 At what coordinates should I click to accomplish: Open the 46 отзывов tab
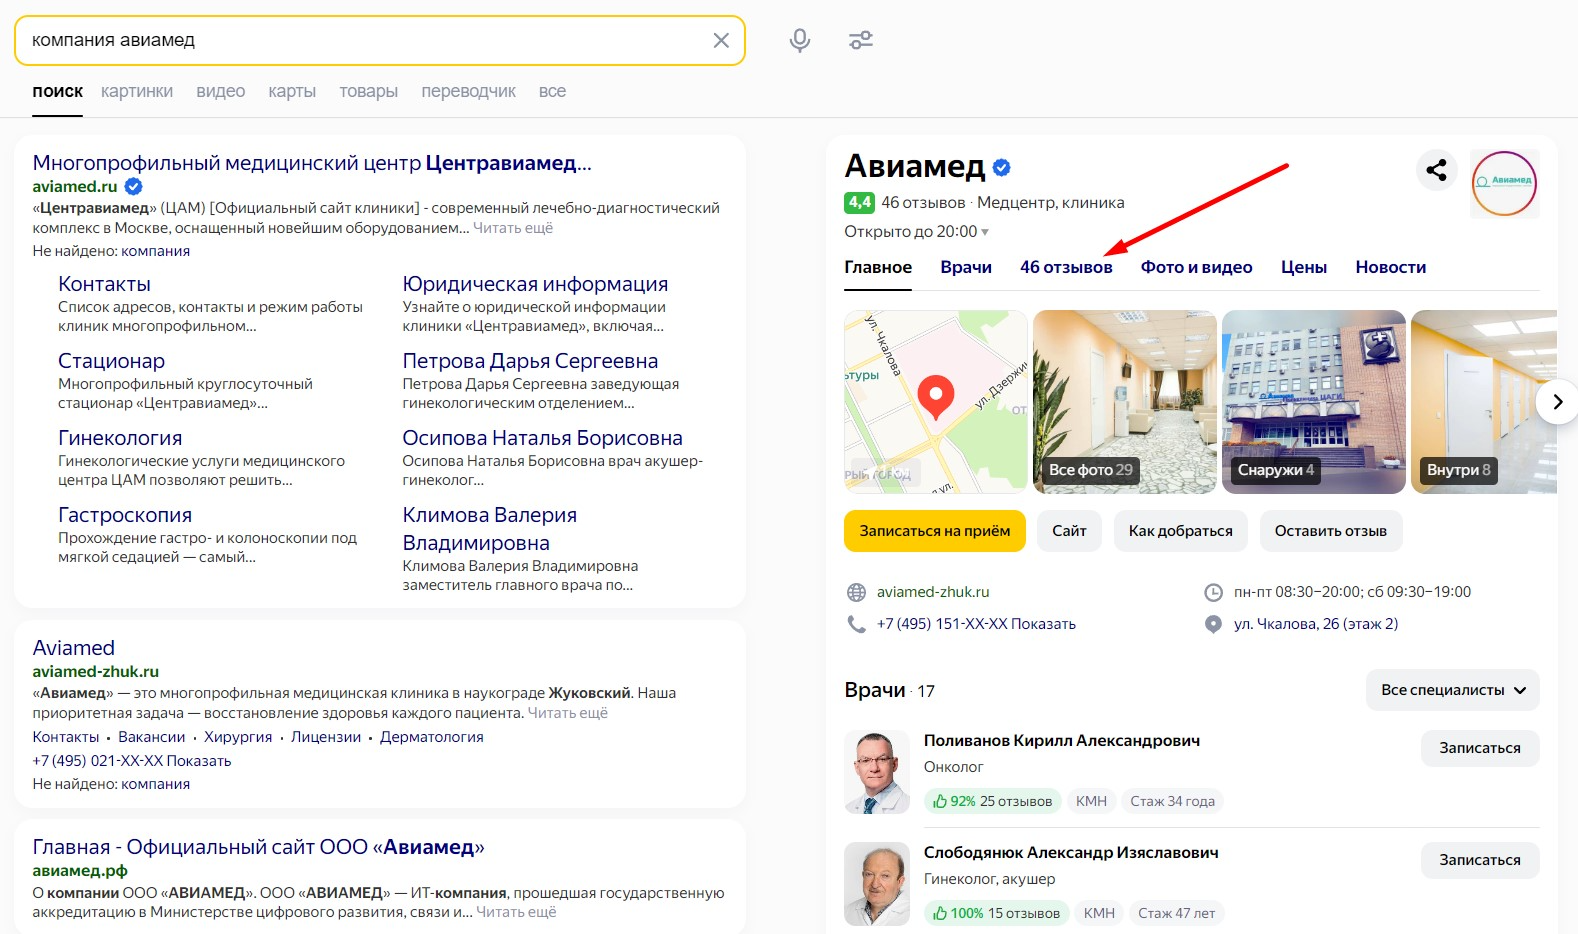click(1066, 267)
